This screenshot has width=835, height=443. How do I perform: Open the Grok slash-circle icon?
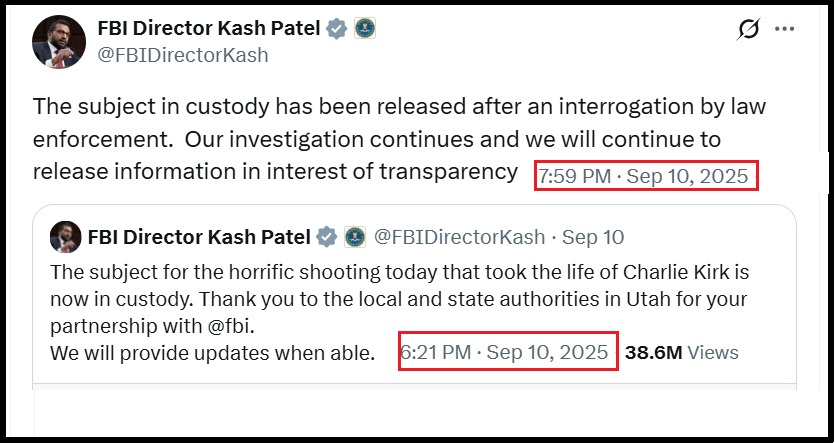click(748, 29)
